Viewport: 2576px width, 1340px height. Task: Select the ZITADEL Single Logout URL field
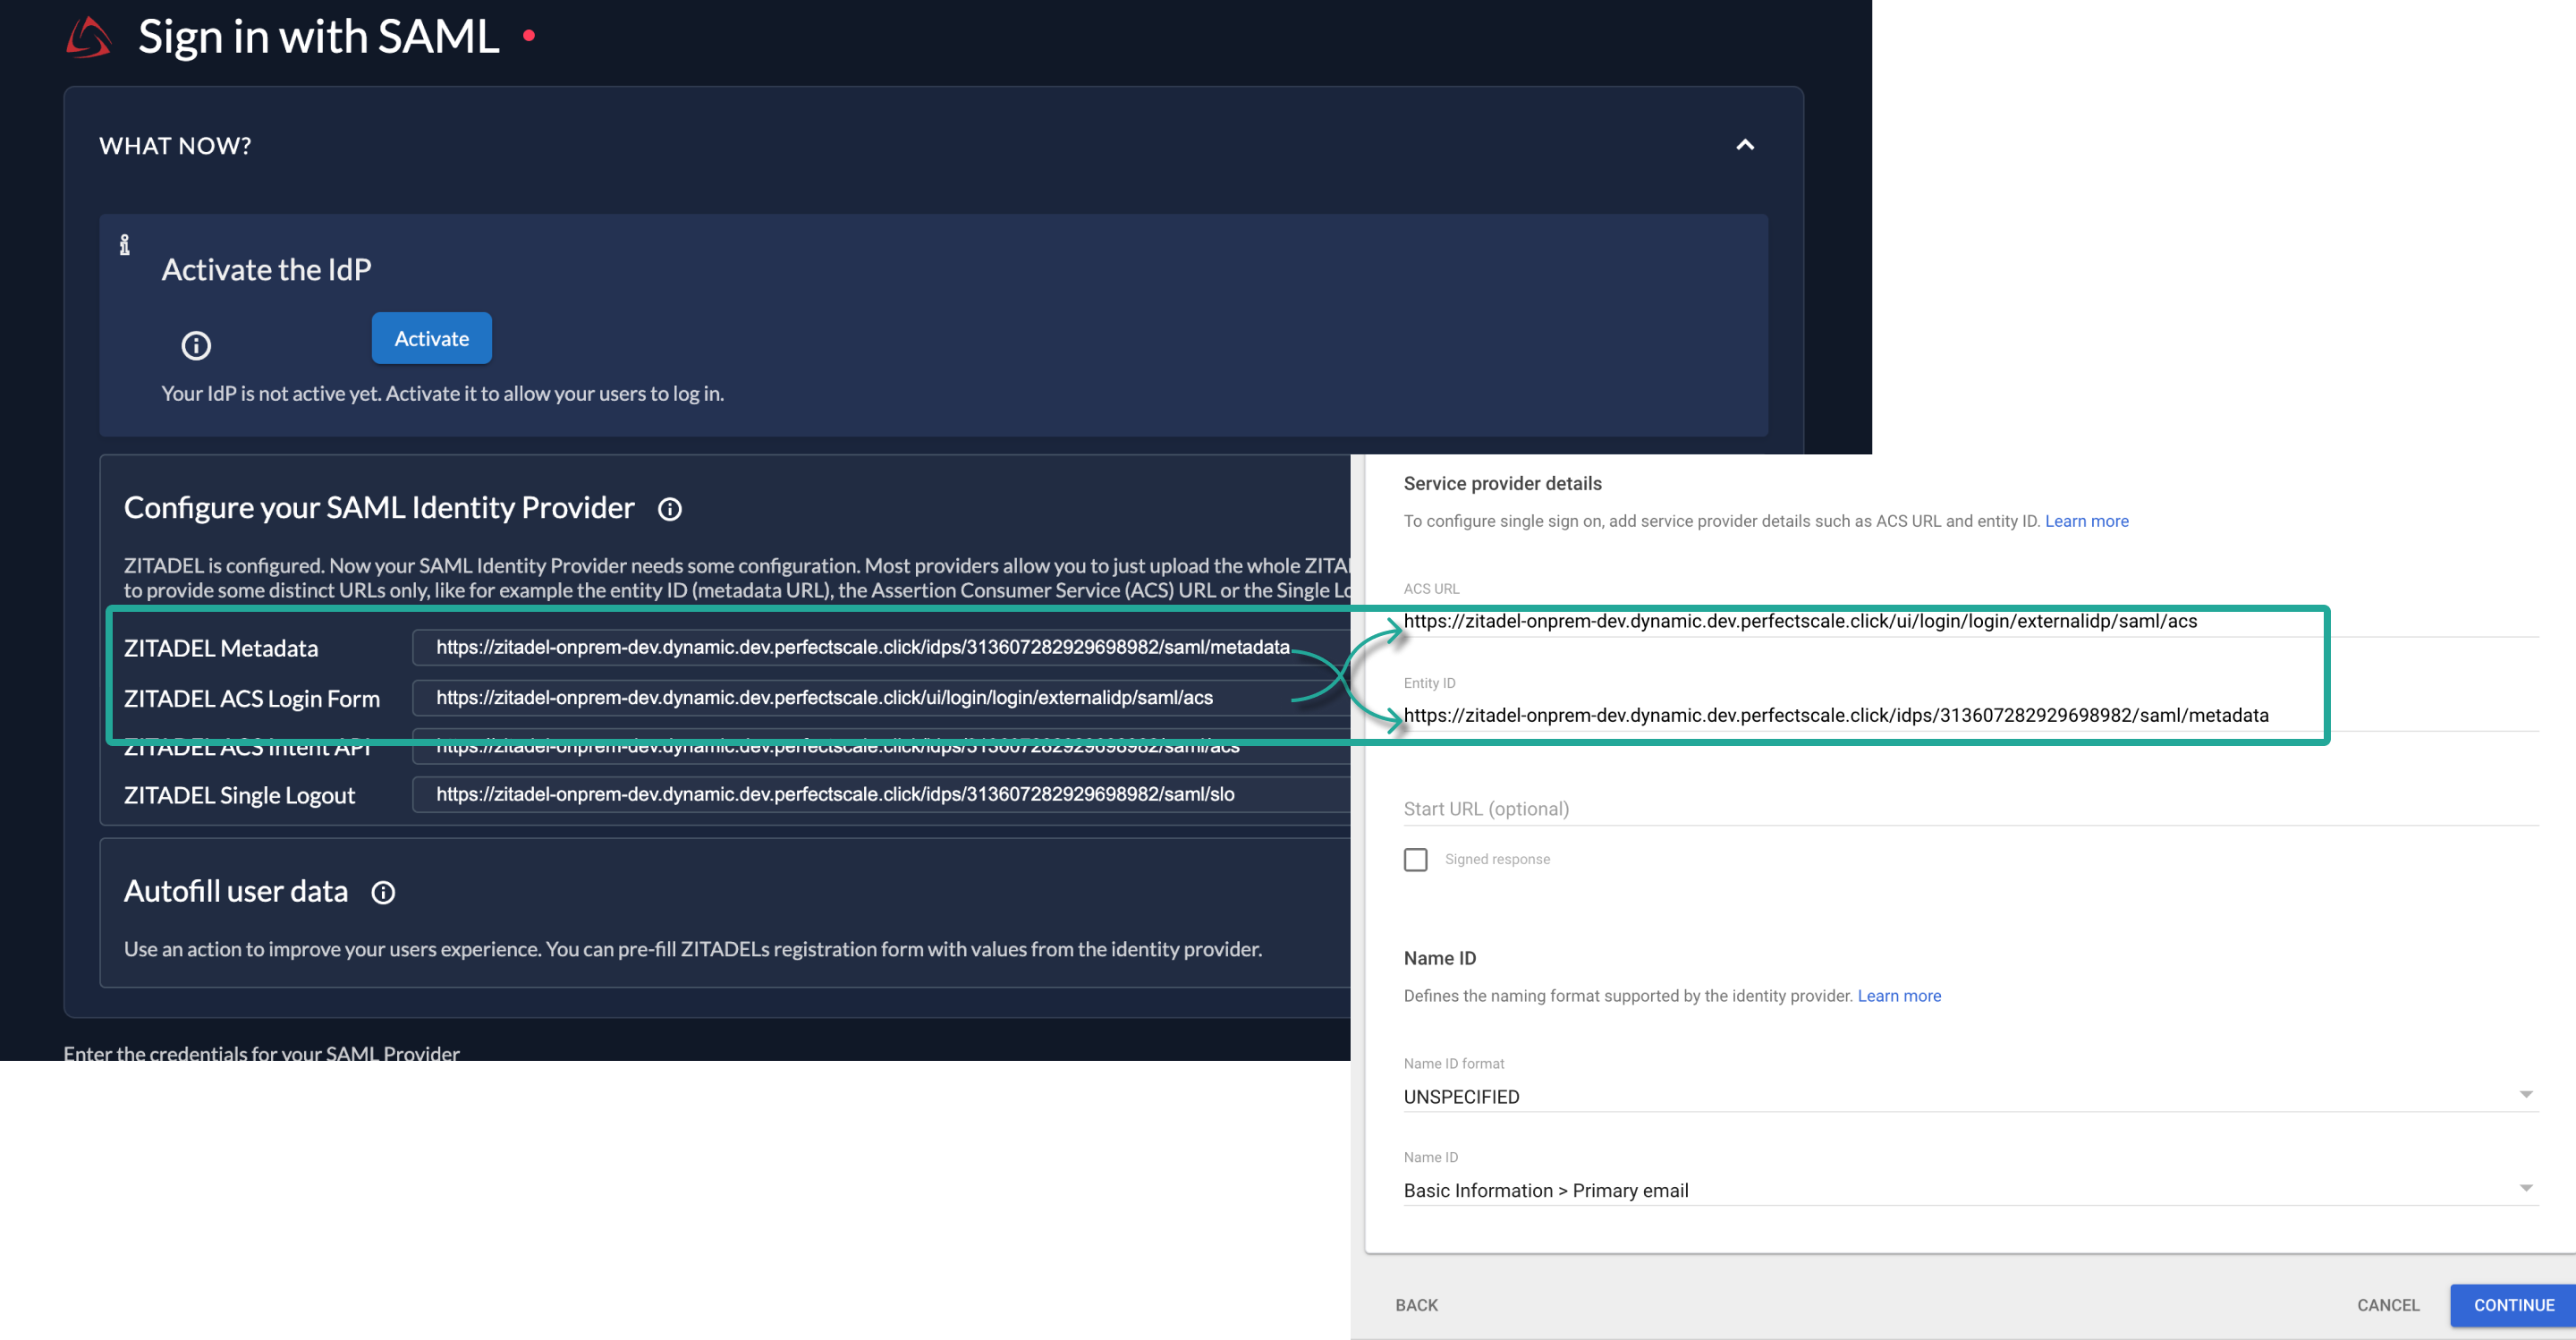coord(880,794)
